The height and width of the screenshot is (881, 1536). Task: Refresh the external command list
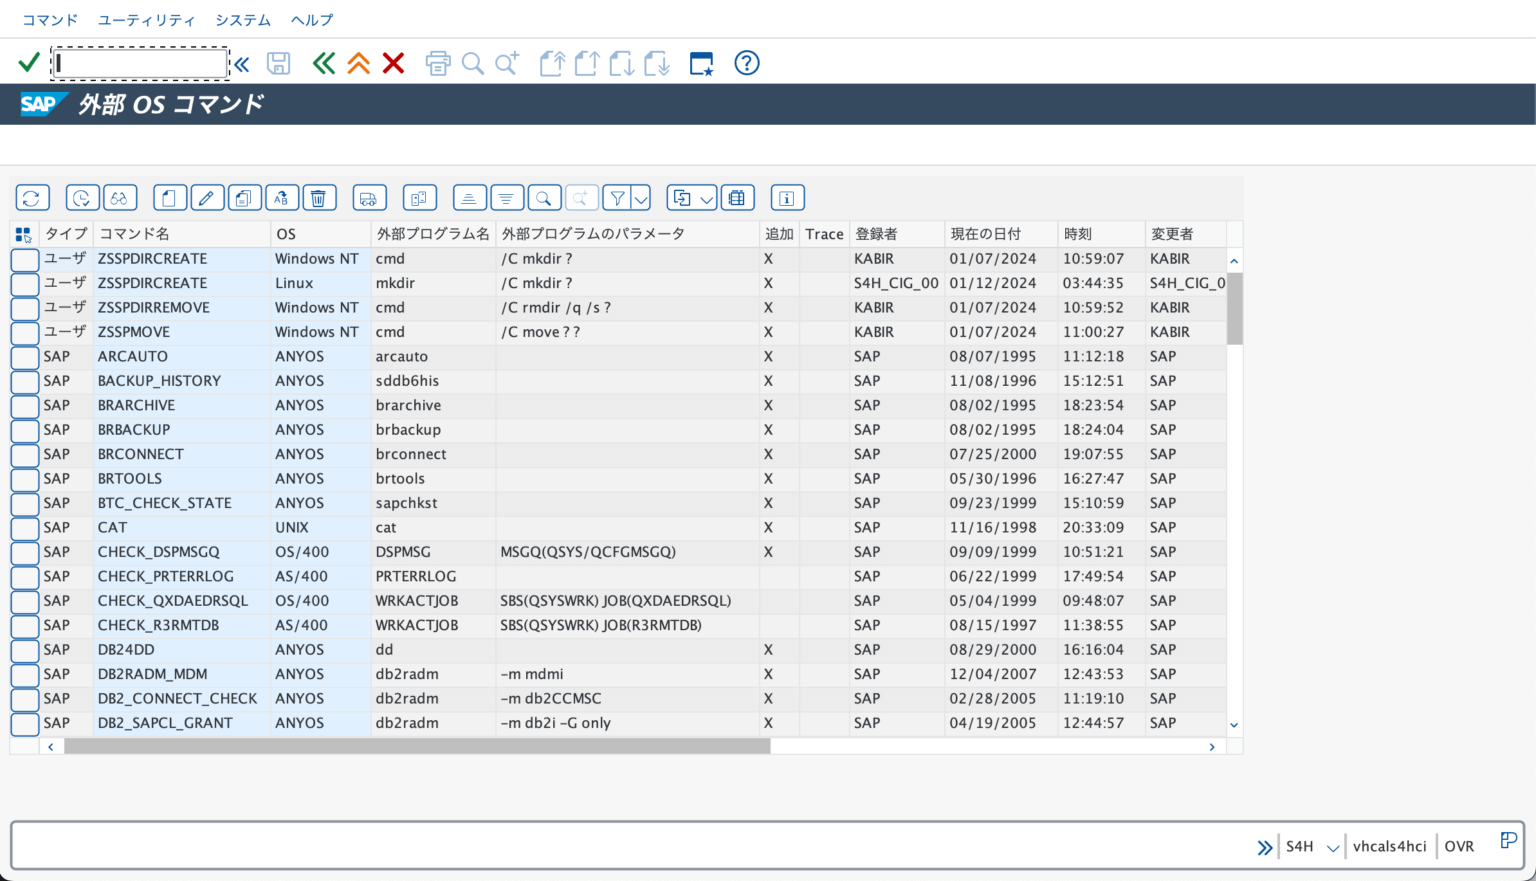pyautogui.click(x=32, y=197)
